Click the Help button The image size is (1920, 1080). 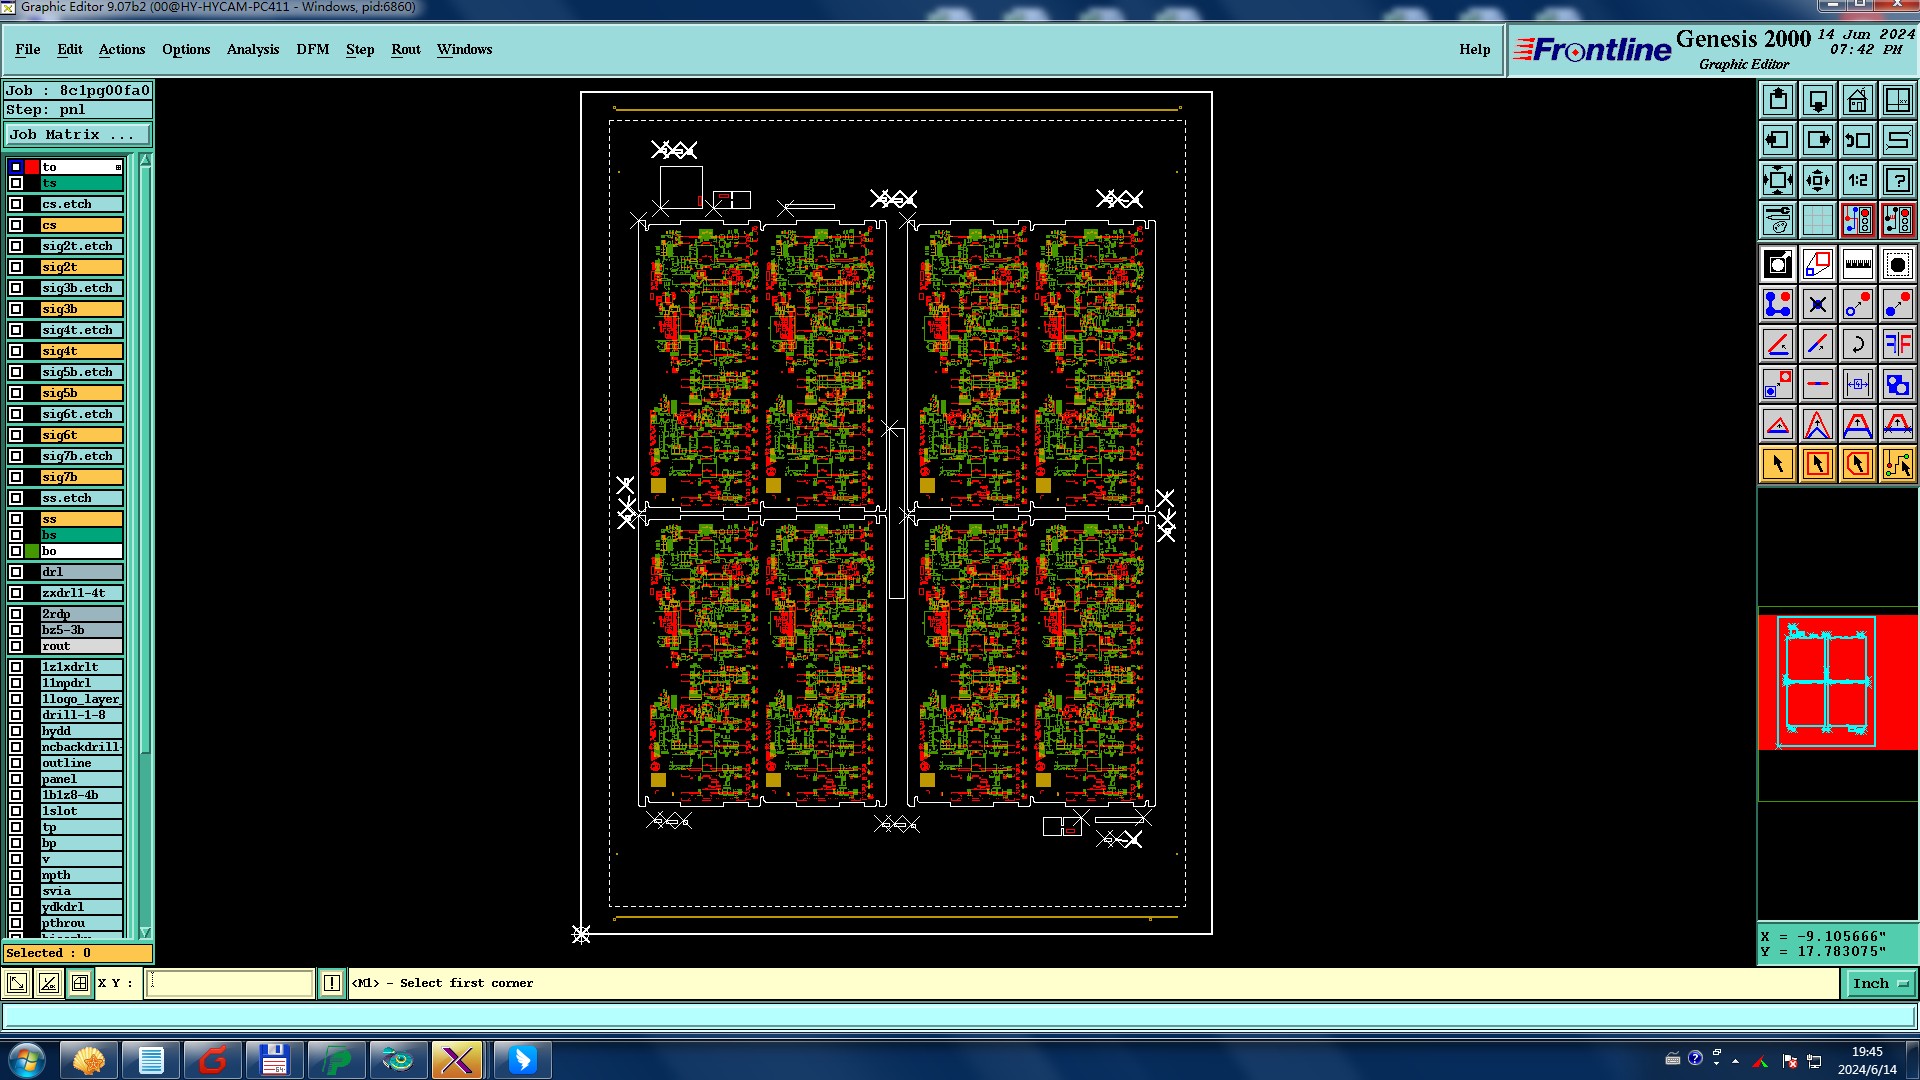(1474, 49)
